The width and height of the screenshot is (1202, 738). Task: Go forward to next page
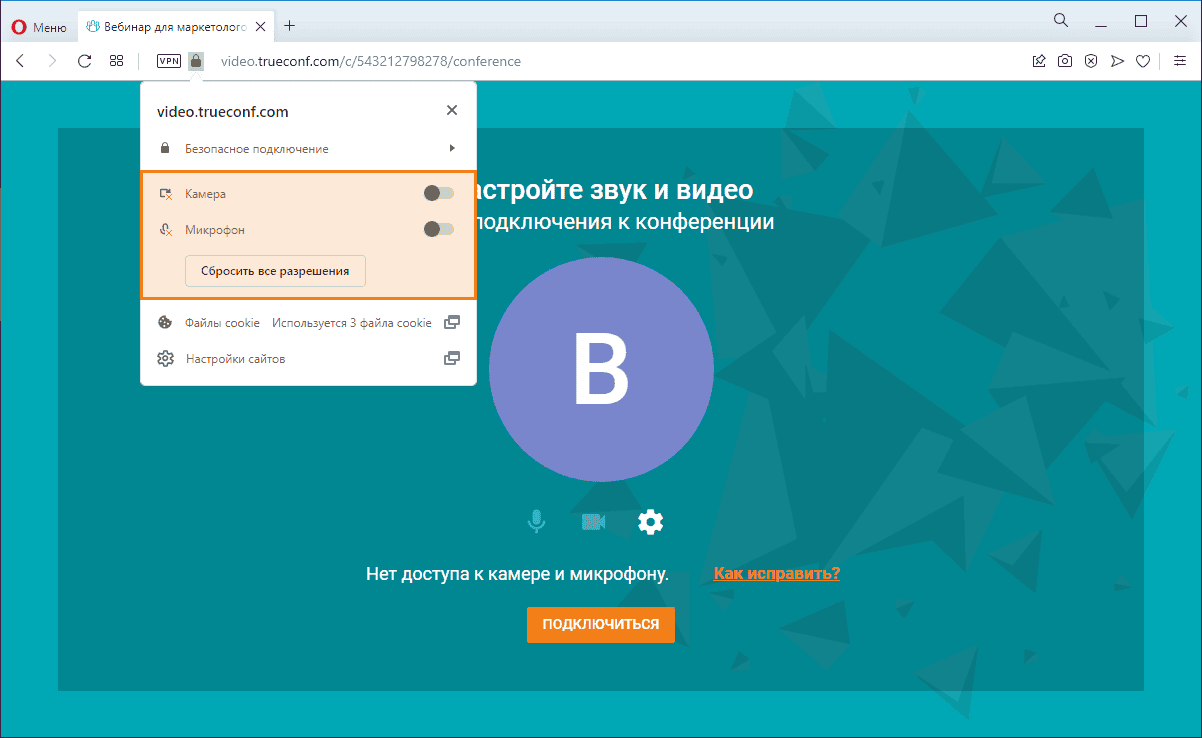click(52, 61)
